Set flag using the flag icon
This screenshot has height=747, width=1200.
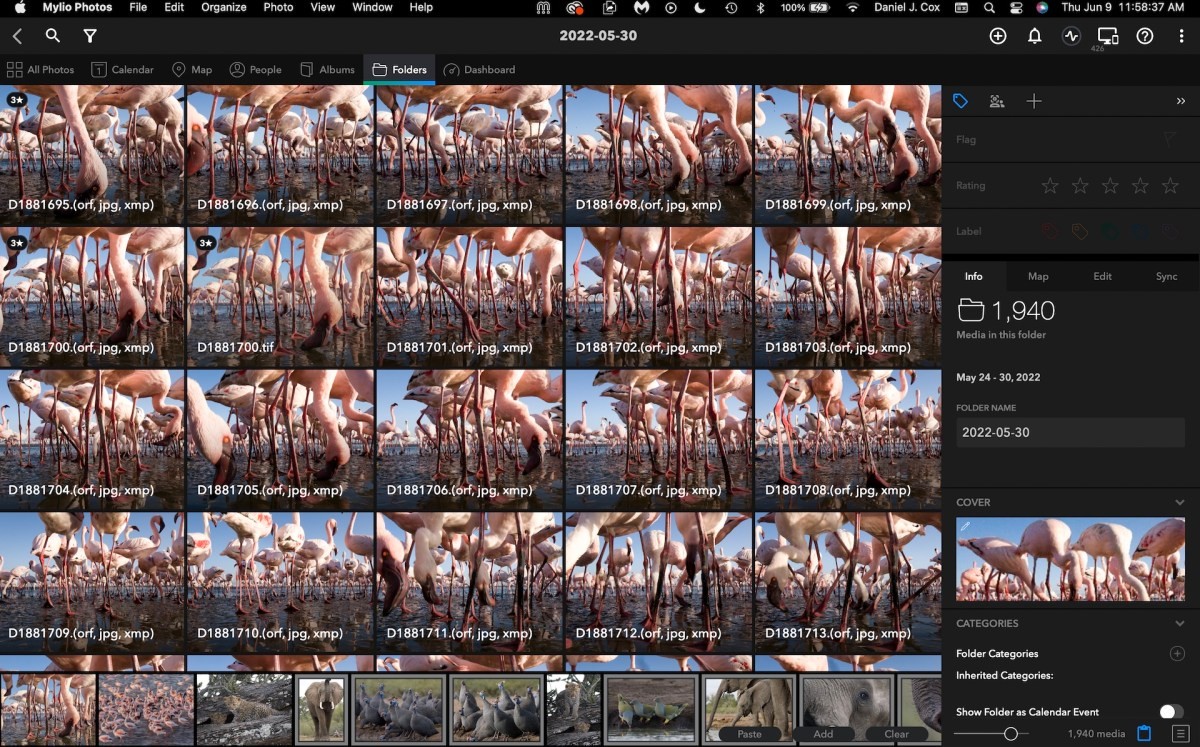[1170, 140]
